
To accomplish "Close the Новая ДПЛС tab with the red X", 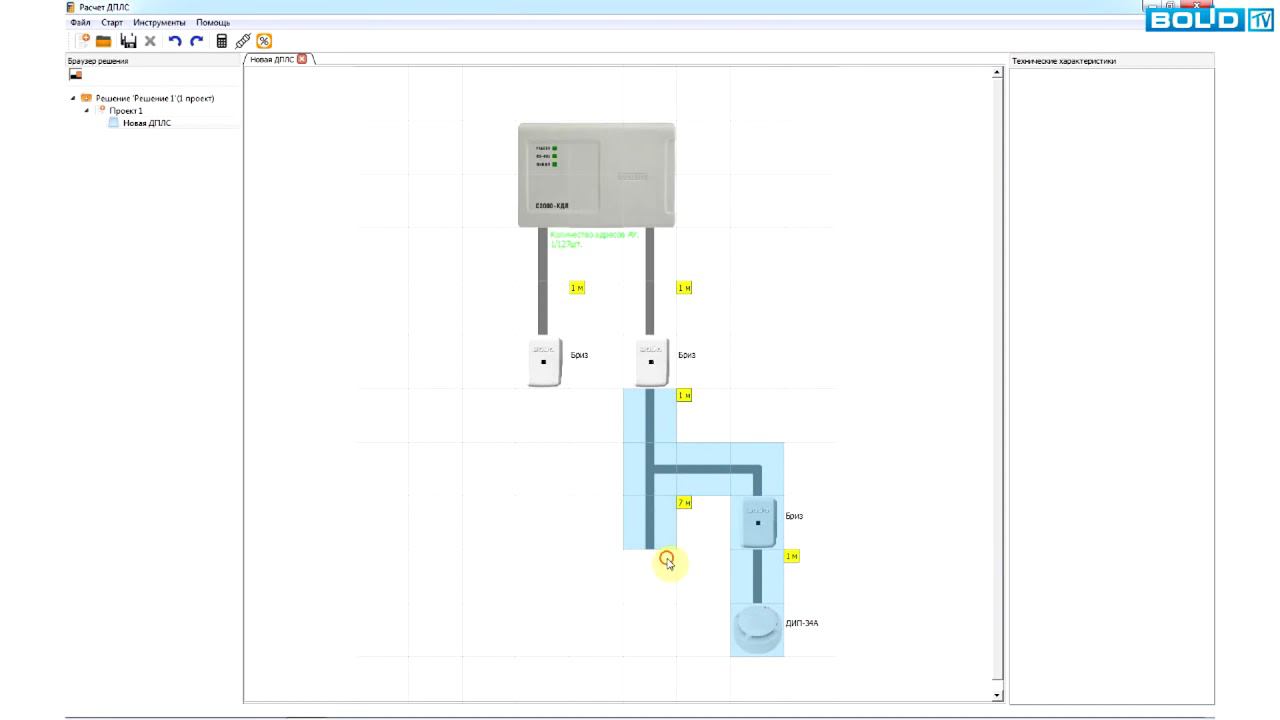I will point(302,59).
